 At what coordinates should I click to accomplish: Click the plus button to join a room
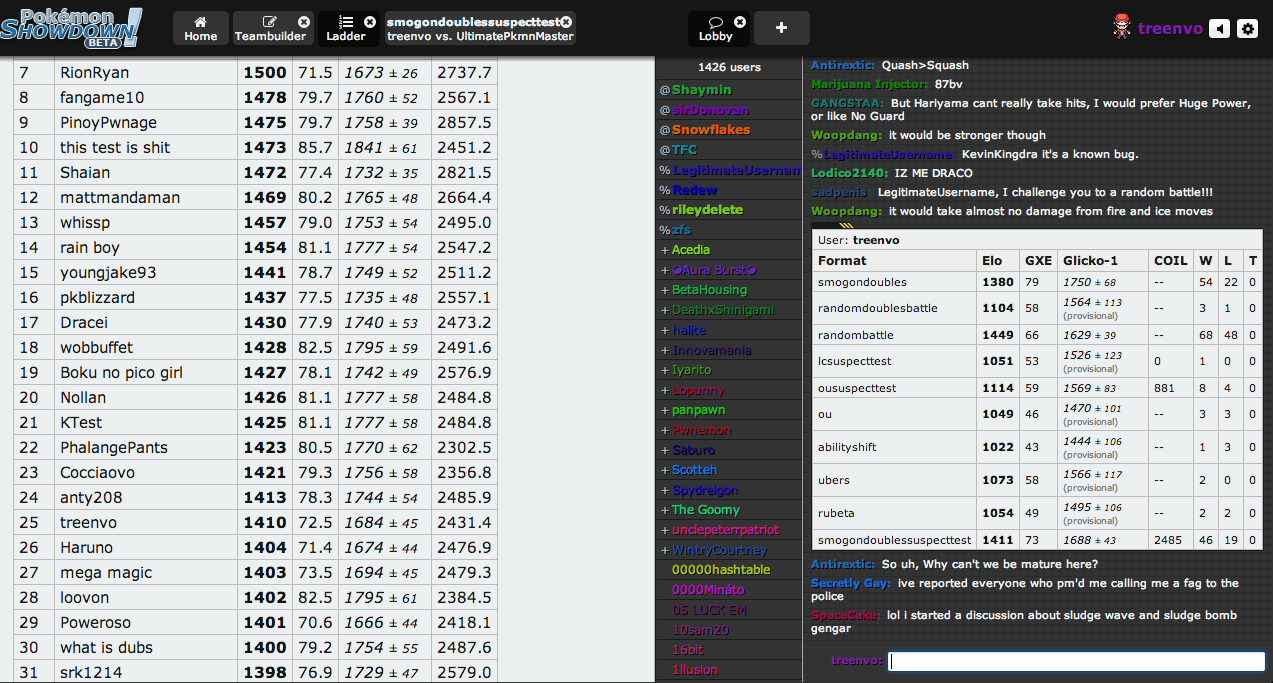[x=781, y=28]
